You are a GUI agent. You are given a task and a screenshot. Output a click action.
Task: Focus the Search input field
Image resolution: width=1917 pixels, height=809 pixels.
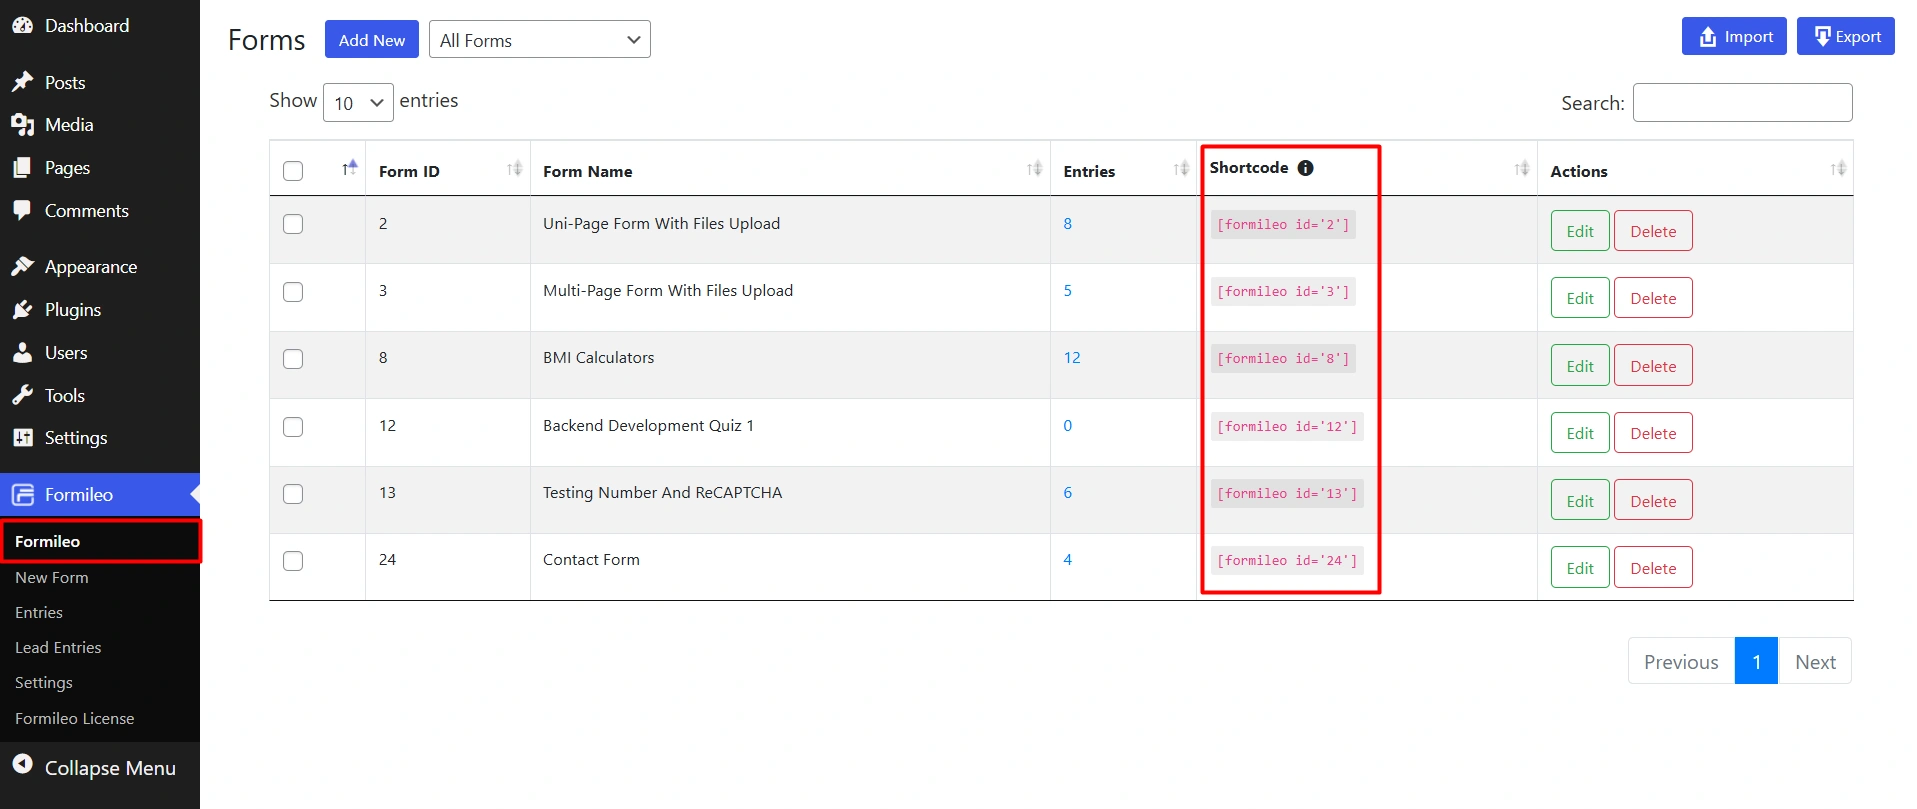(x=1742, y=103)
